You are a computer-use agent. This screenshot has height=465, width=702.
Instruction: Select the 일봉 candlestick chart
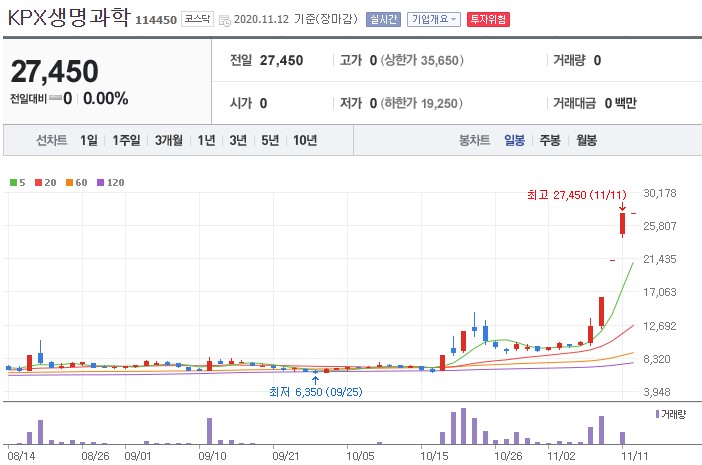(514, 141)
